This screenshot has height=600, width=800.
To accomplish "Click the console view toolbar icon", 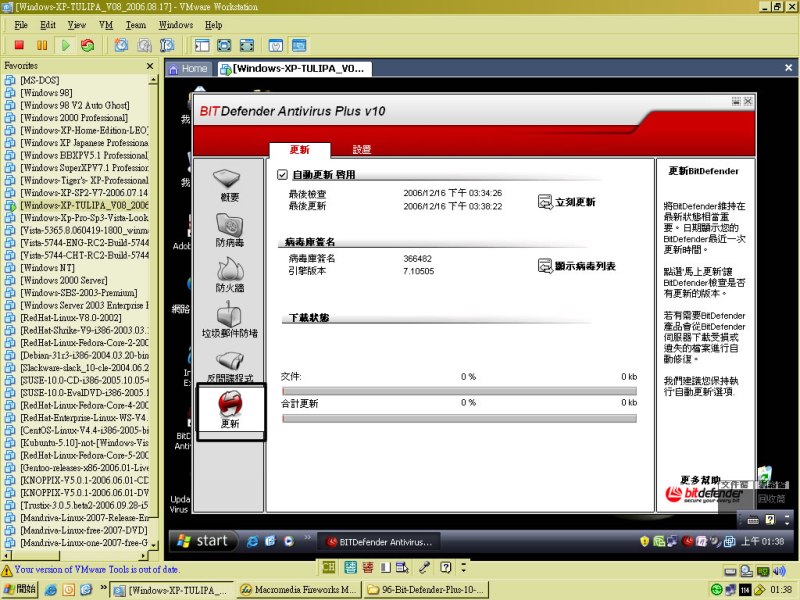I will 299,45.
